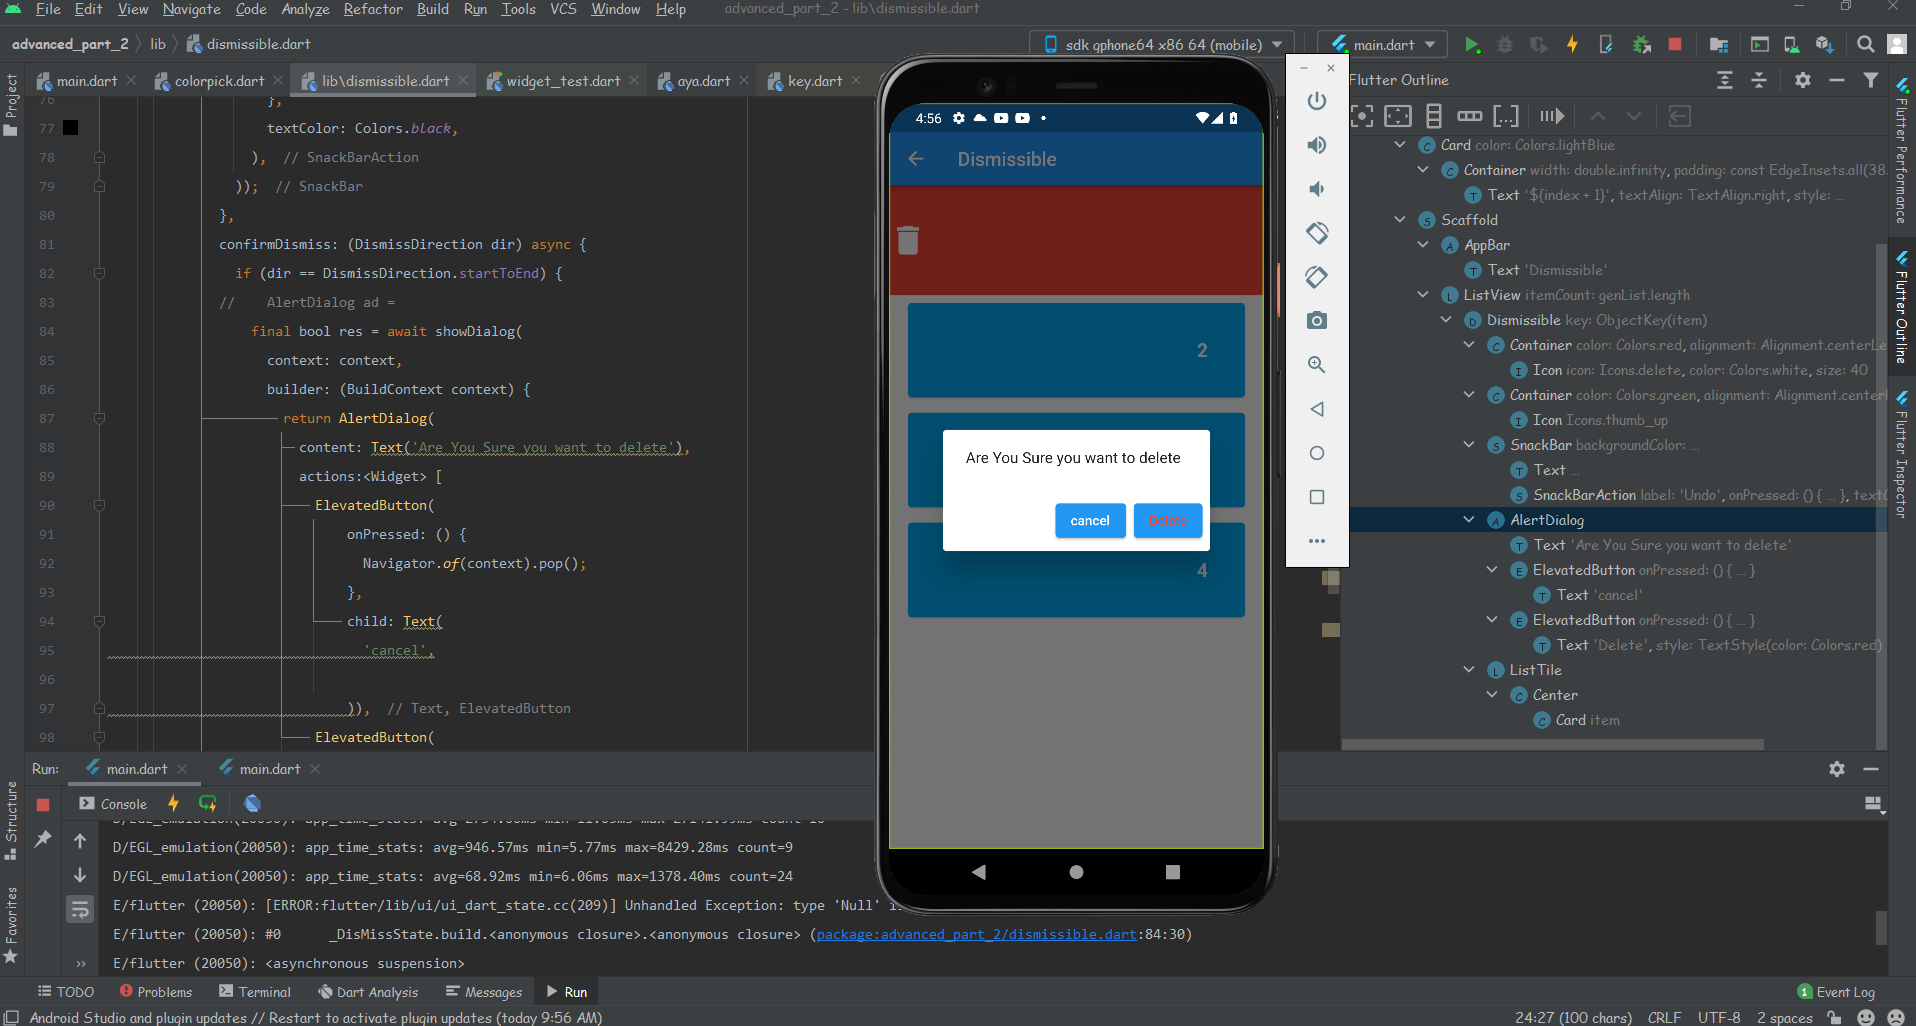Stop the running app in main toolbar

tap(1675, 45)
